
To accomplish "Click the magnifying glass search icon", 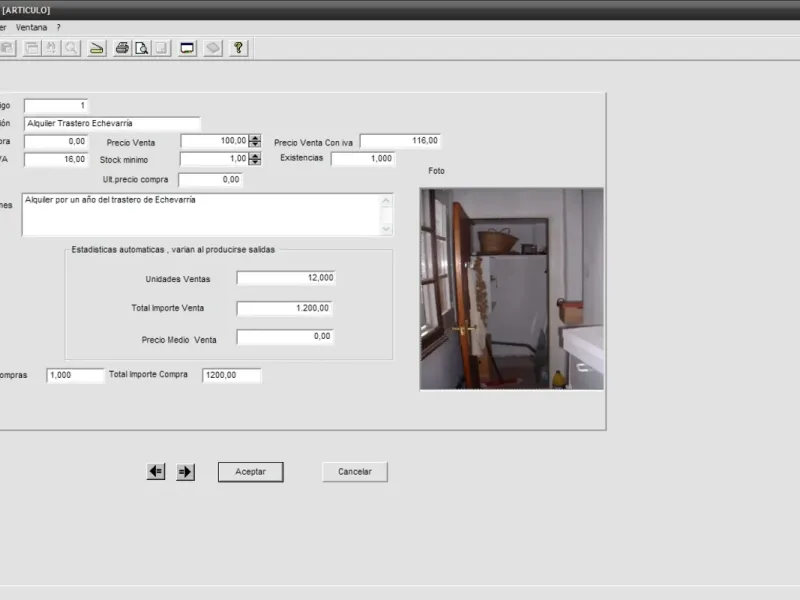I will point(71,48).
